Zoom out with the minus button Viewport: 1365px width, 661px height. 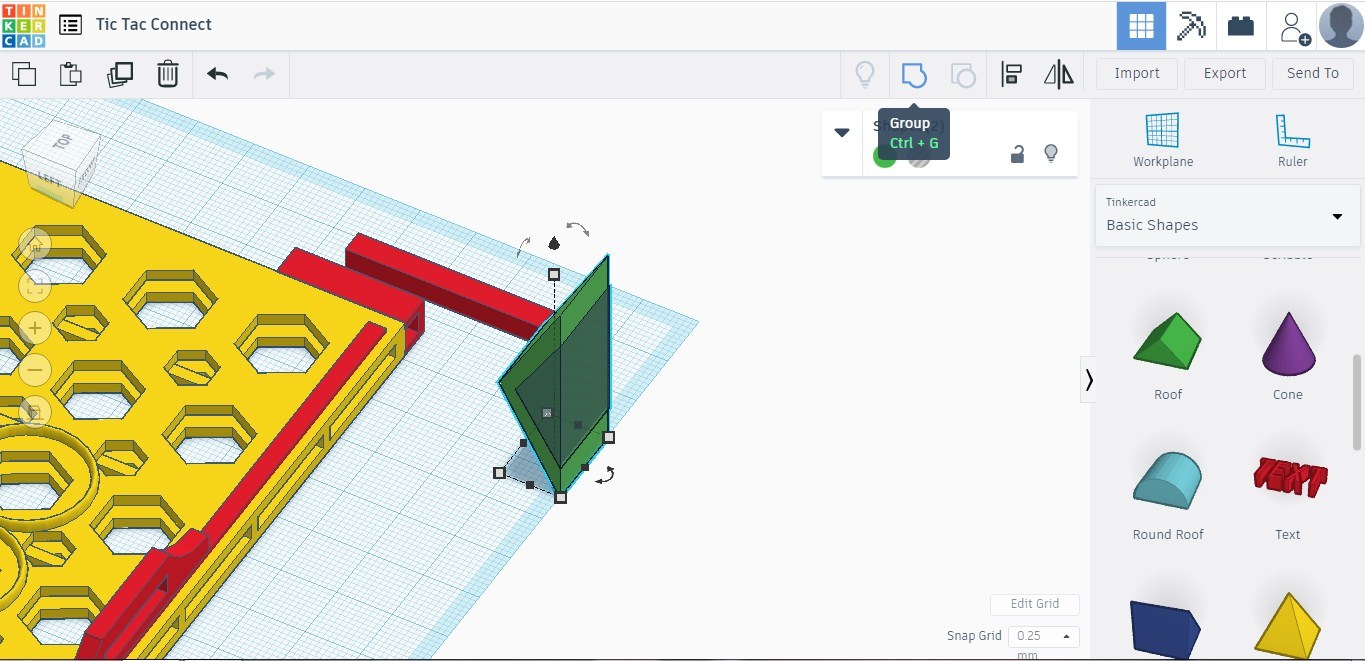click(x=35, y=370)
